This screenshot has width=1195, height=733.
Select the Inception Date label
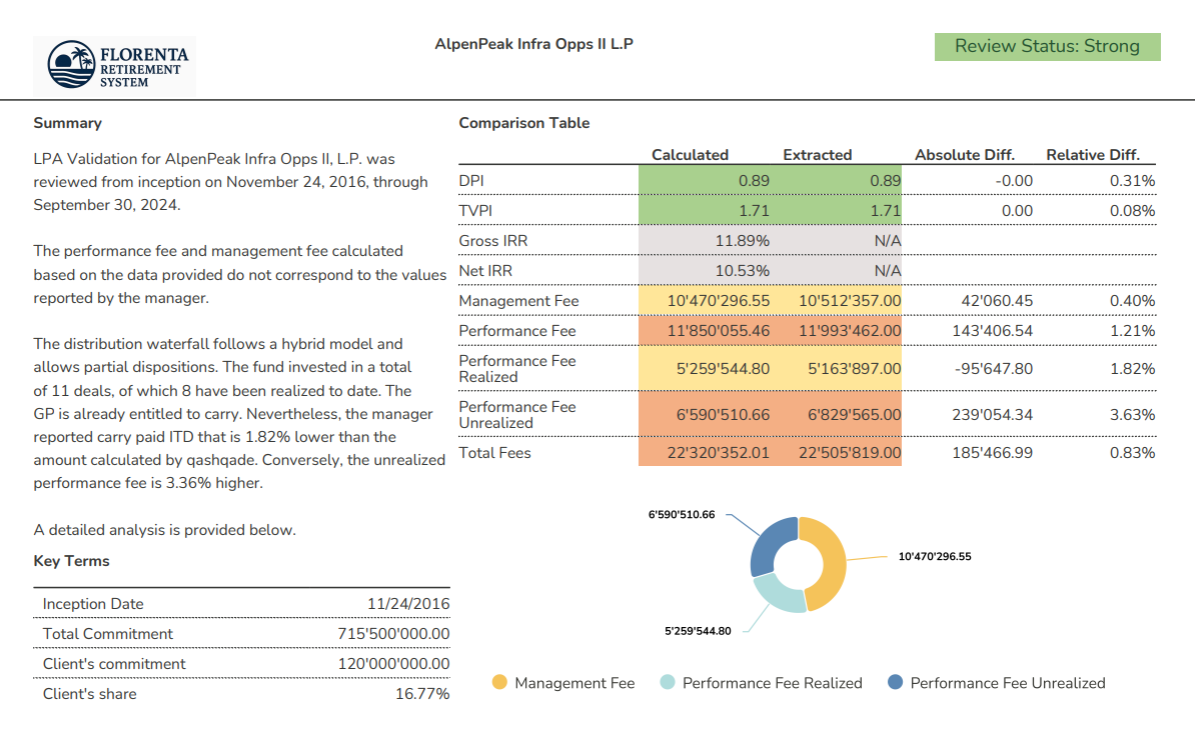[93, 604]
